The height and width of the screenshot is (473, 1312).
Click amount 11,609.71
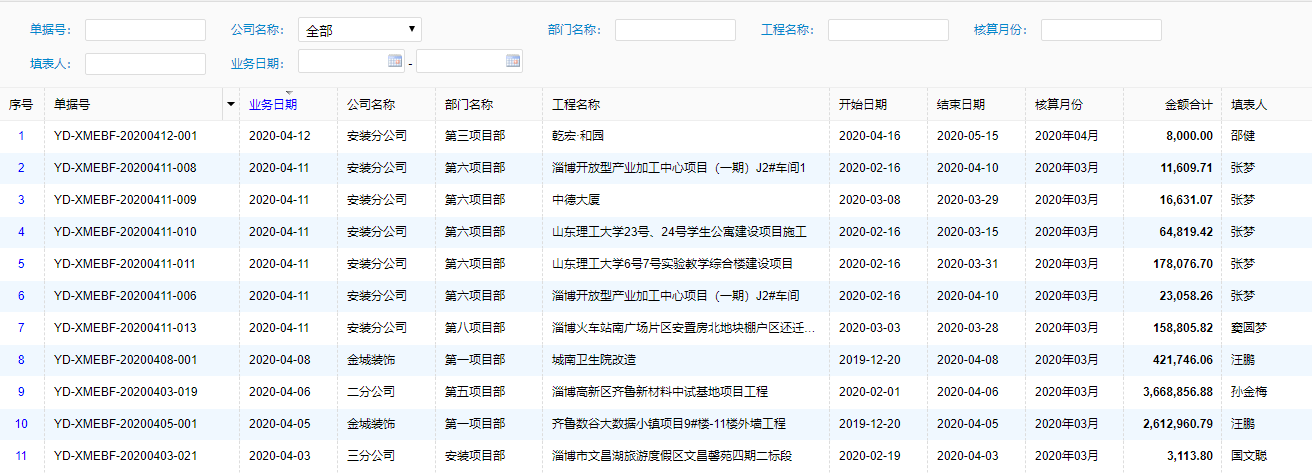click(x=1186, y=168)
